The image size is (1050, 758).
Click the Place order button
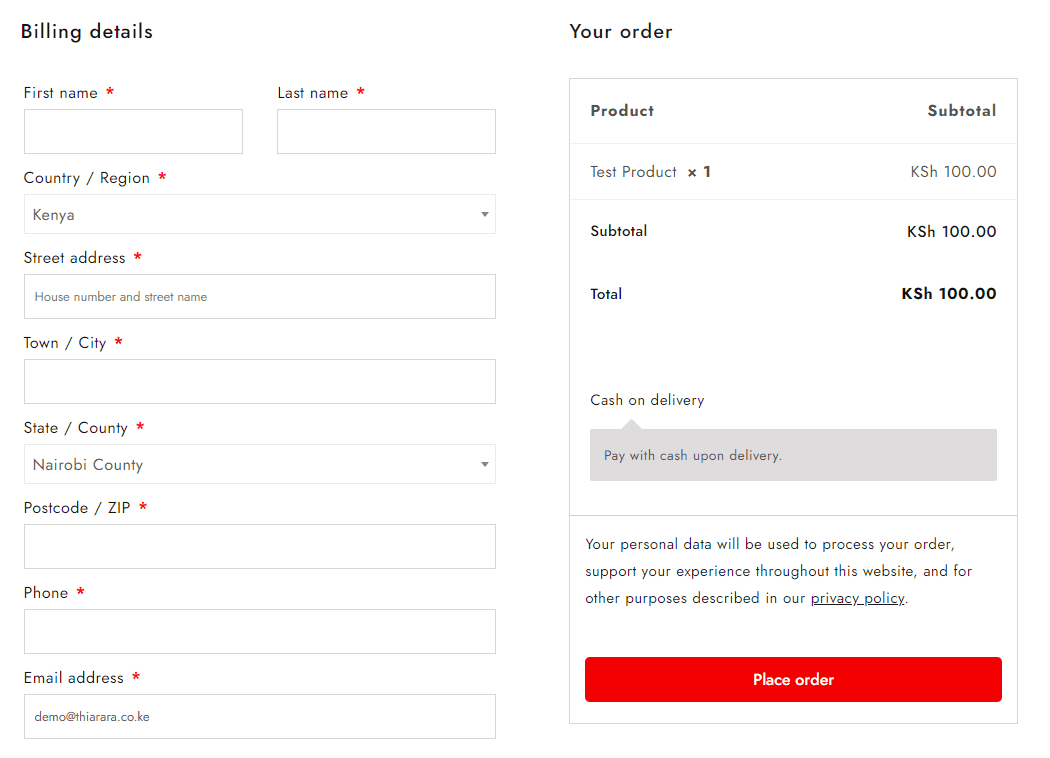pyautogui.click(x=793, y=680)
